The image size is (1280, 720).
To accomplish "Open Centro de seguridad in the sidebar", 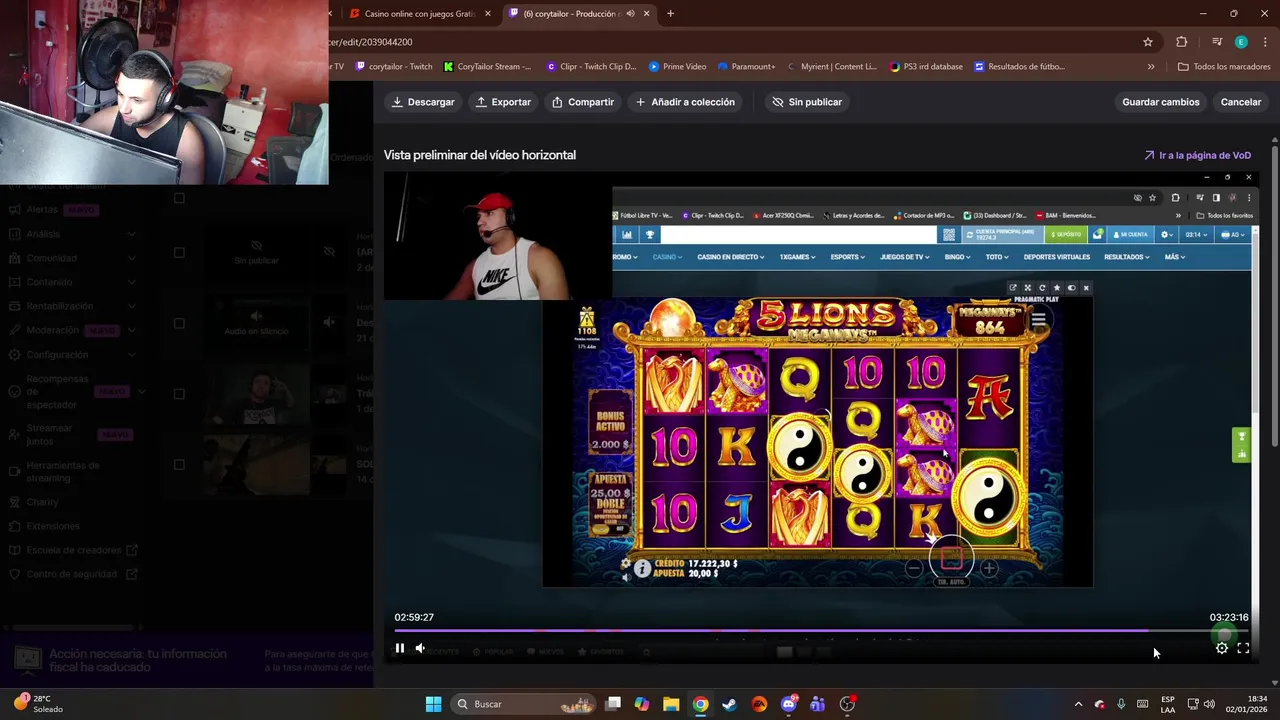I will (75, 574).
